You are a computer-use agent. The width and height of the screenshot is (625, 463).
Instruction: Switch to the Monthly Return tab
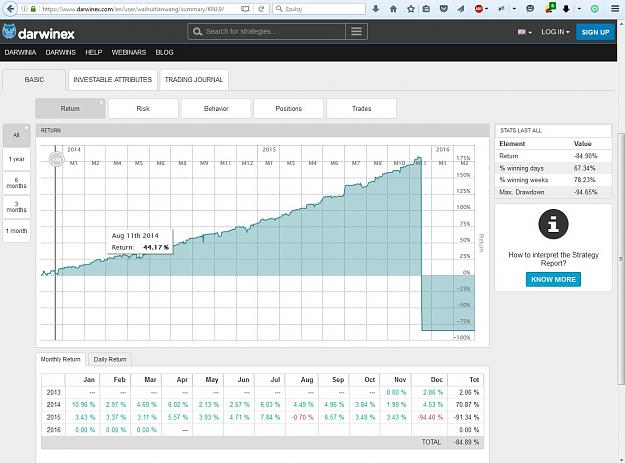(61, 359)
